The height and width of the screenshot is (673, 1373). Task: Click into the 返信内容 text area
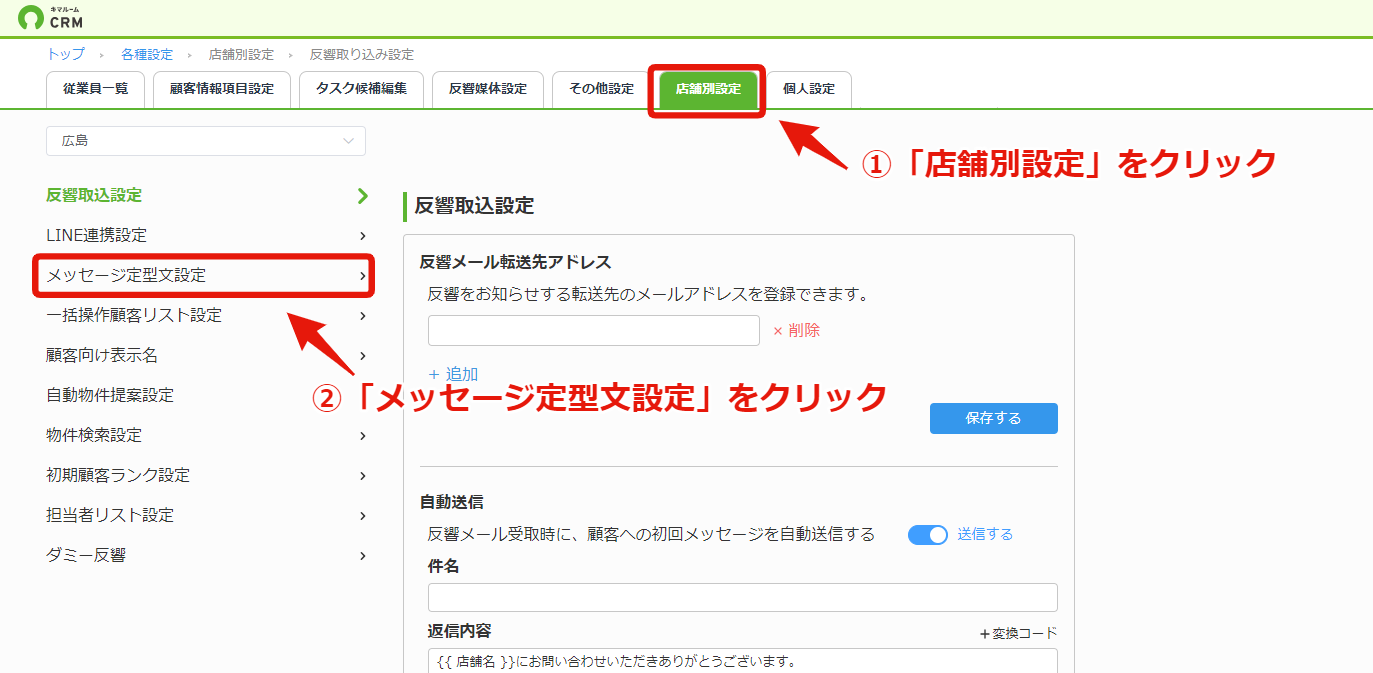point(743,661)
